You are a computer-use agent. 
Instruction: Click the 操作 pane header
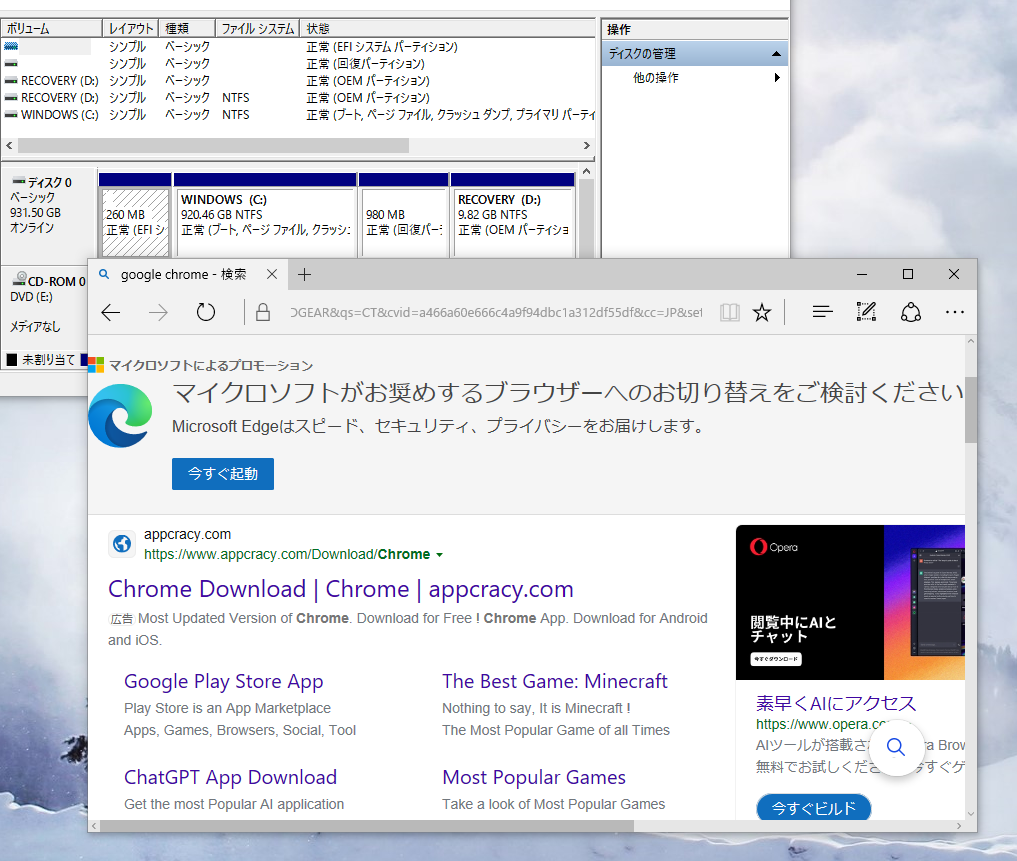695,29
